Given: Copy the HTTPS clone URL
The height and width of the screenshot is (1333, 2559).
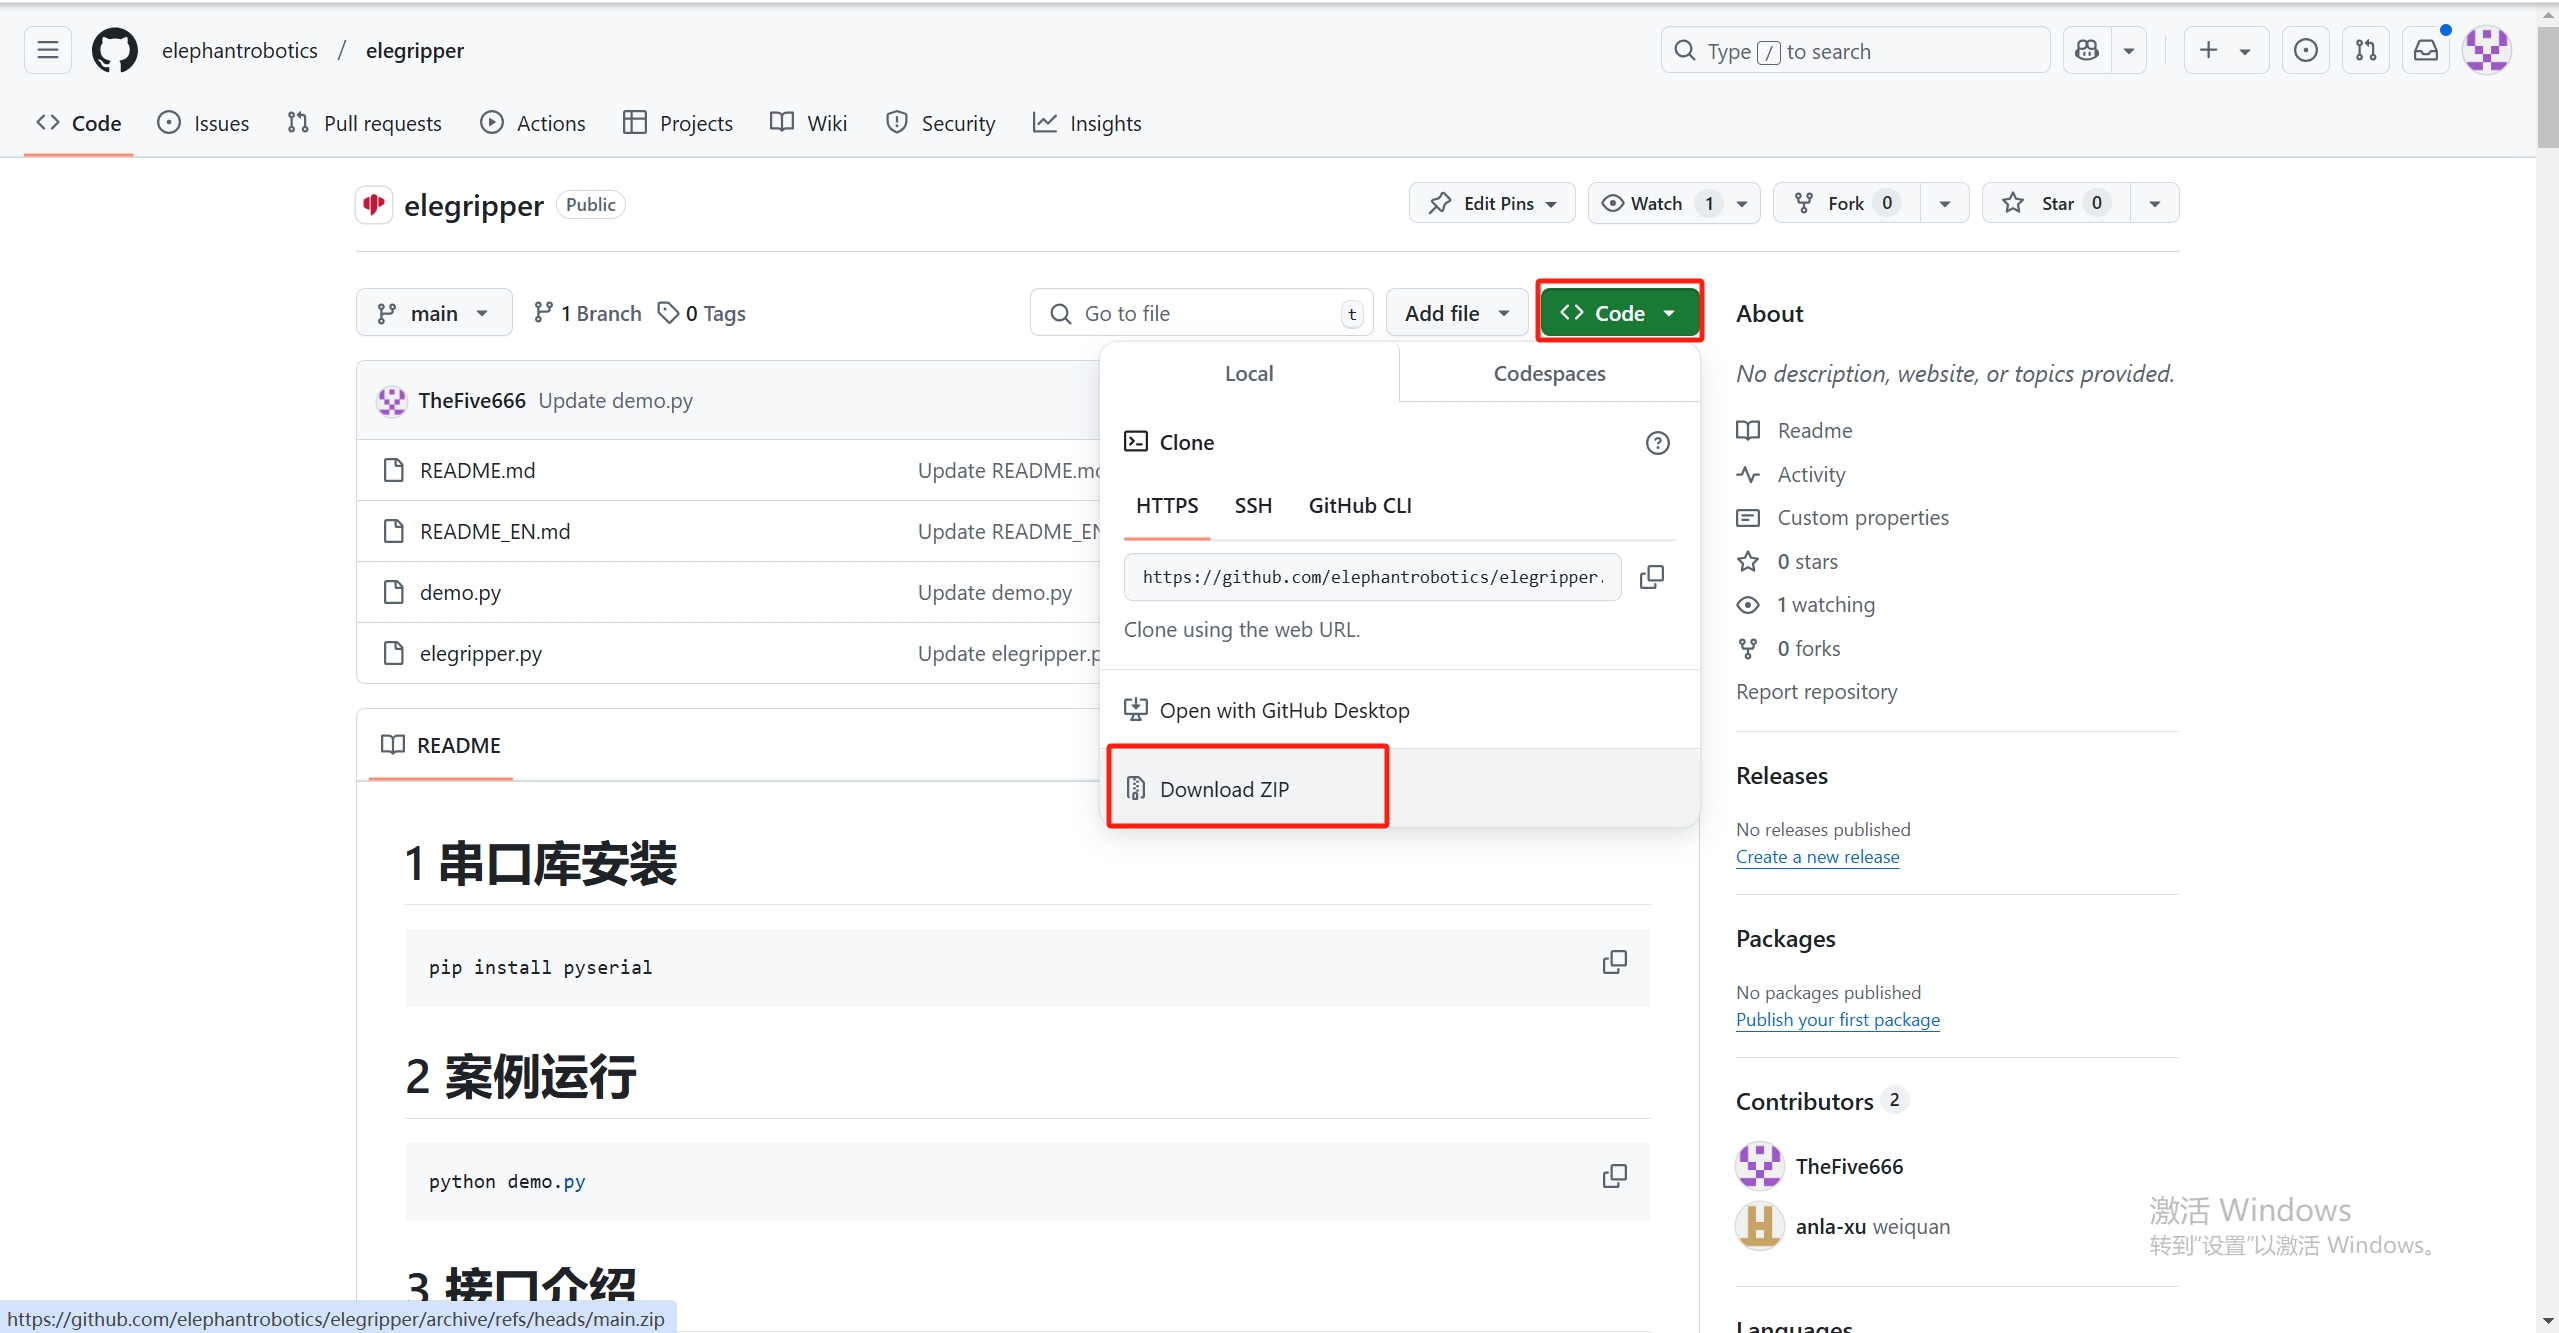Looking at the screenshot, I should pyautogui.click(x=1652, y=577).
